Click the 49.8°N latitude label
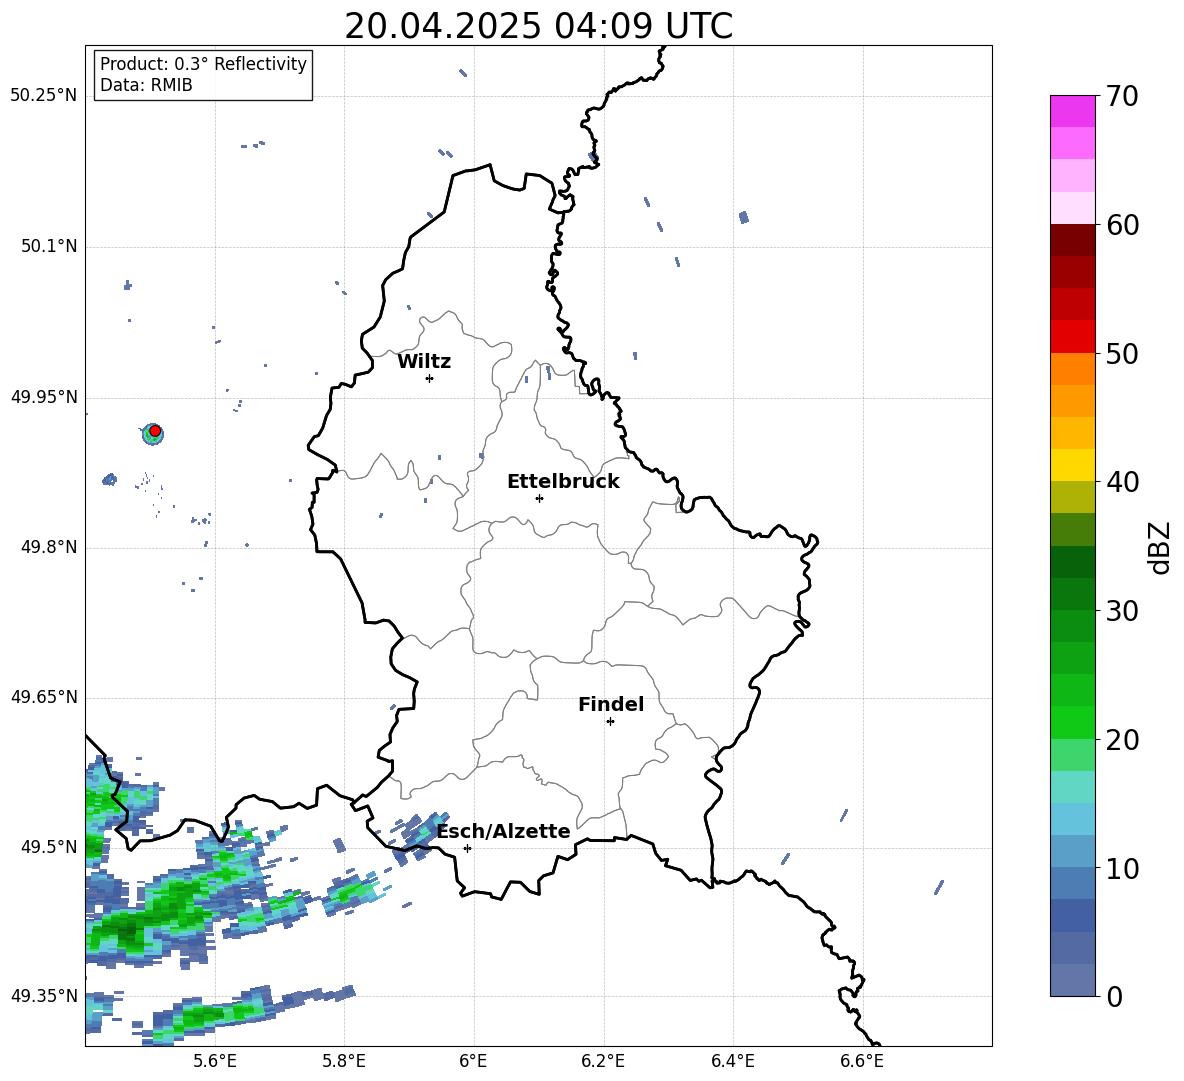Screen dimensions: 1184x1081 coord(48,547)
